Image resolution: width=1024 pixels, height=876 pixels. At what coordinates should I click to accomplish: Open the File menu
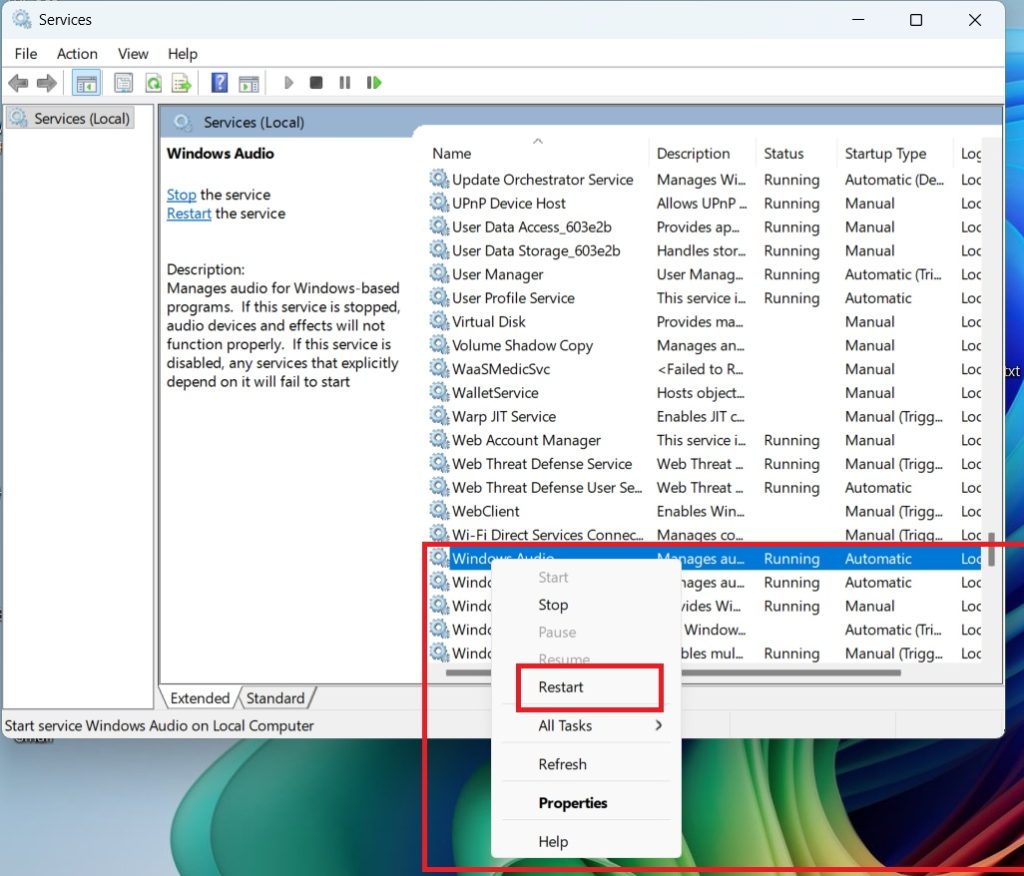click(26, 54)
